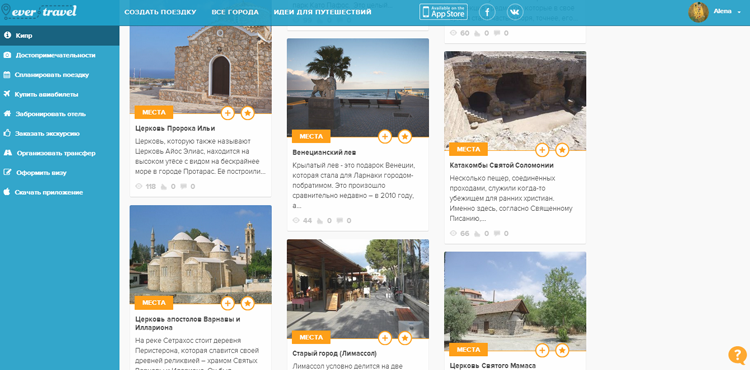Open the Facebook page icon in header

pos(487,12)
